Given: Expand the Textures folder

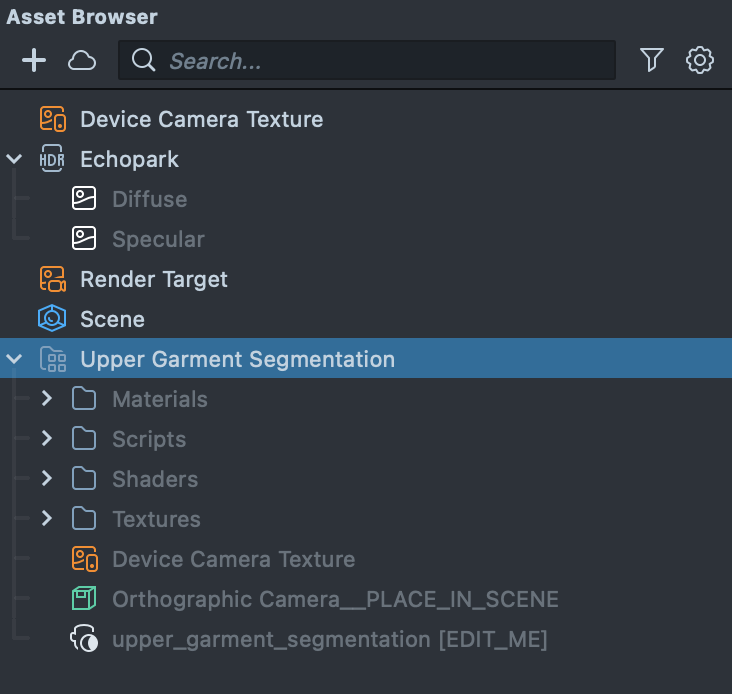Looking at the screenshot, I should 47,519.
